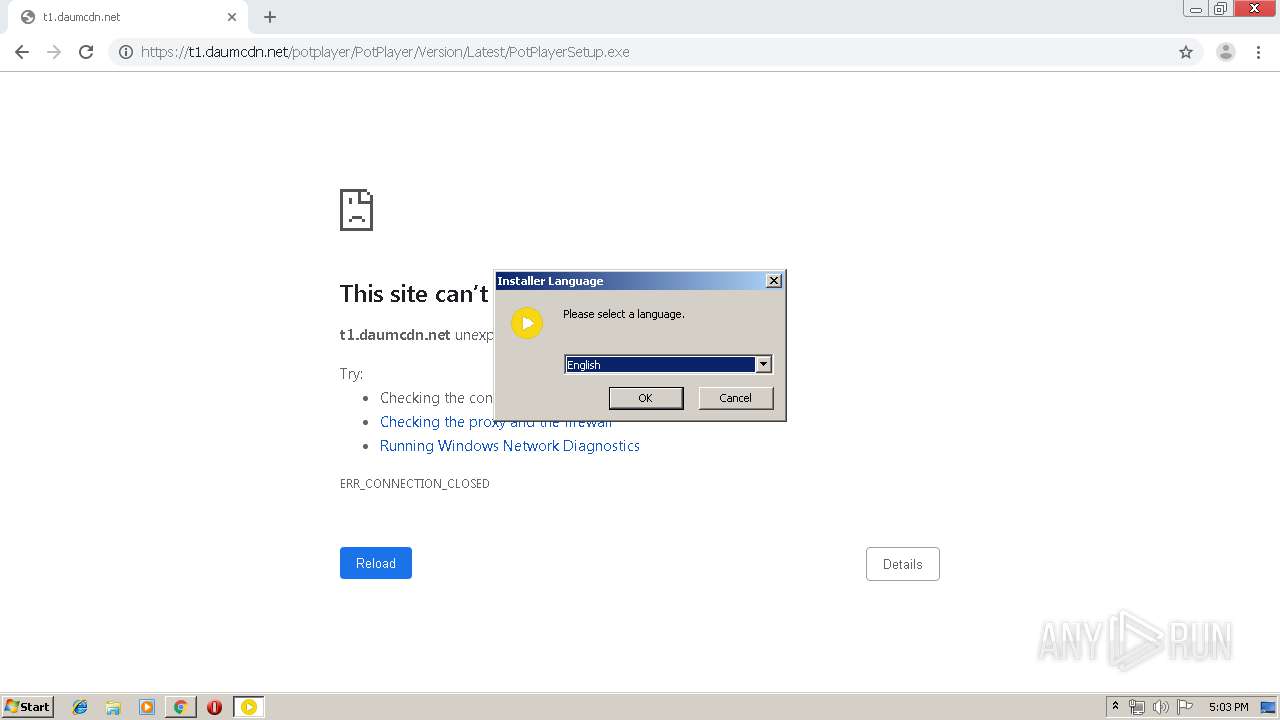Open network tray icon

pos(1137,707)
